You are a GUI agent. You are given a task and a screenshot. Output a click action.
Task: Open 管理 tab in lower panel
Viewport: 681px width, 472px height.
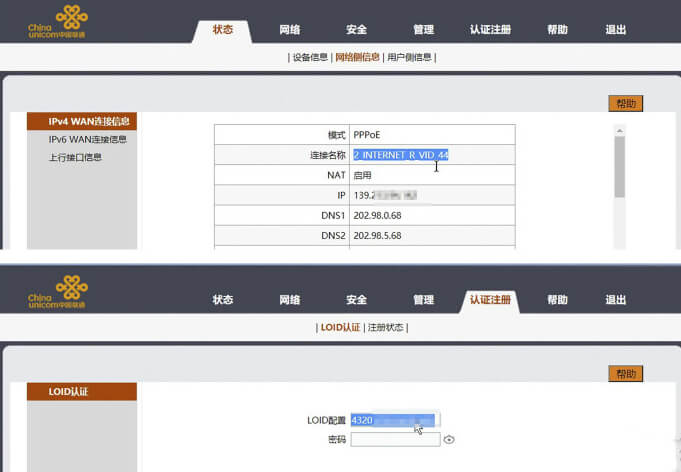pyautogui.click(x=423, y=300)
